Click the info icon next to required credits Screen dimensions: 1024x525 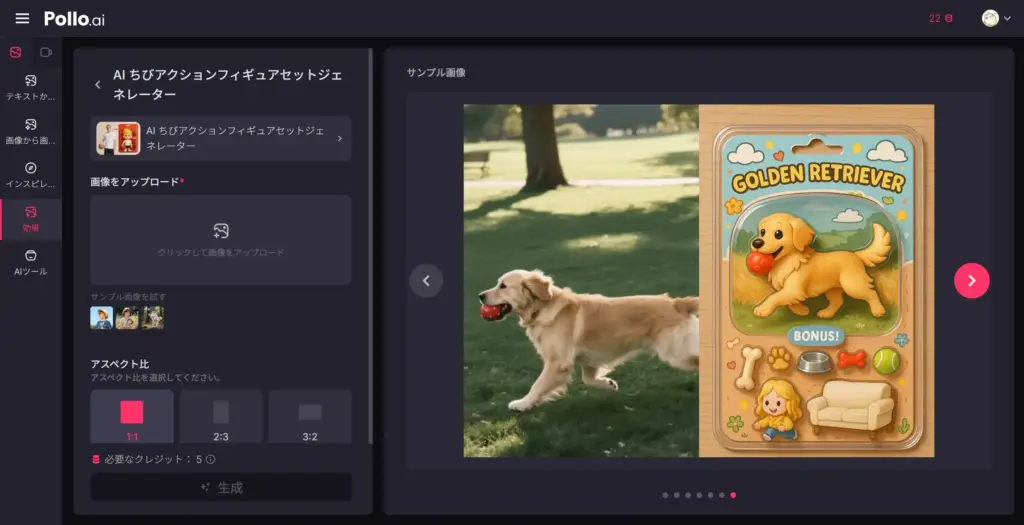210,460
